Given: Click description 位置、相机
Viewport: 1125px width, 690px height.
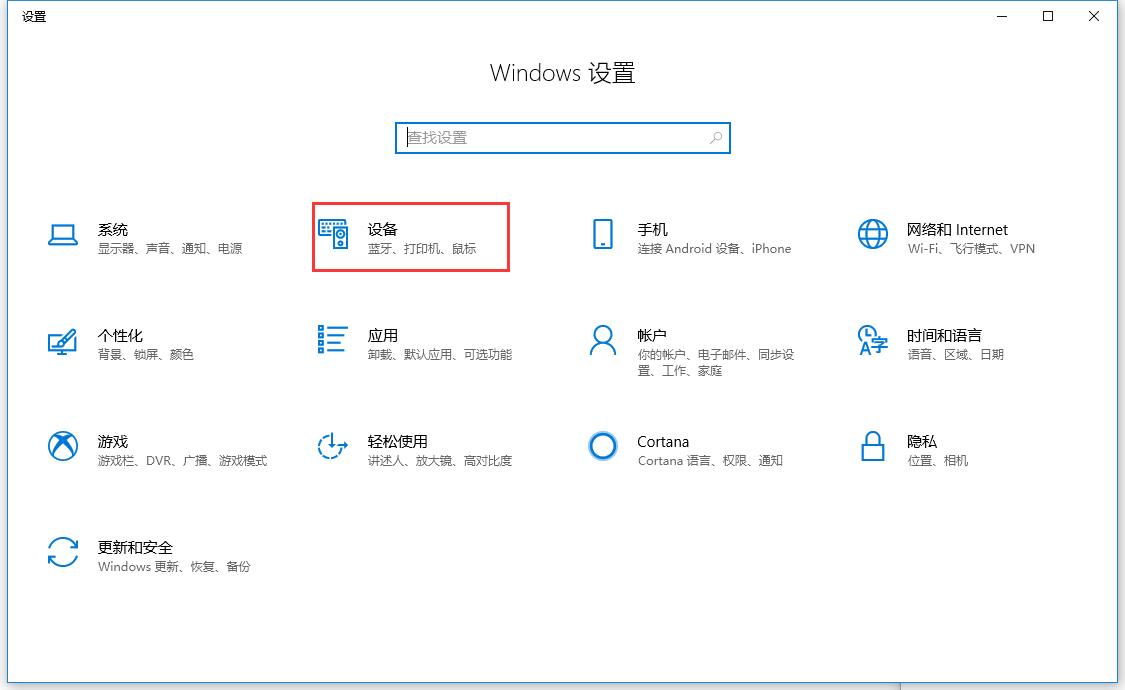Looking at the screenshot, I should 938,461.
